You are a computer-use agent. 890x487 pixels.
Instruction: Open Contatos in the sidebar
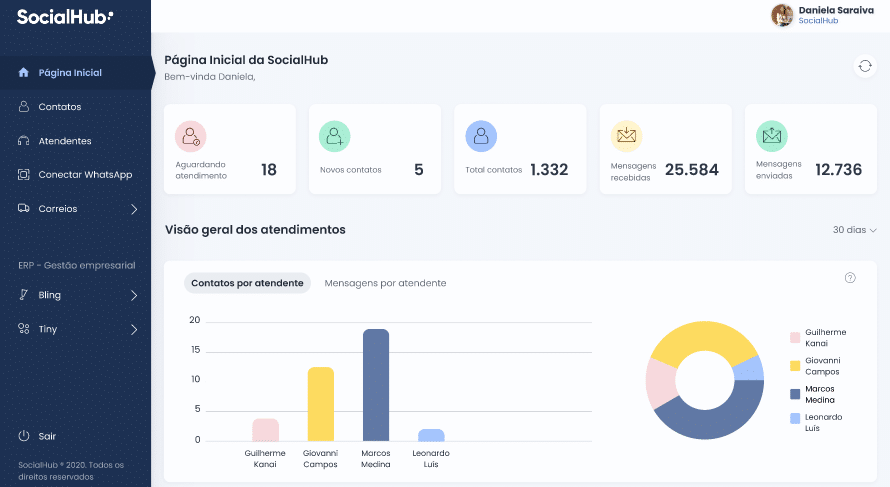(59, 107)
